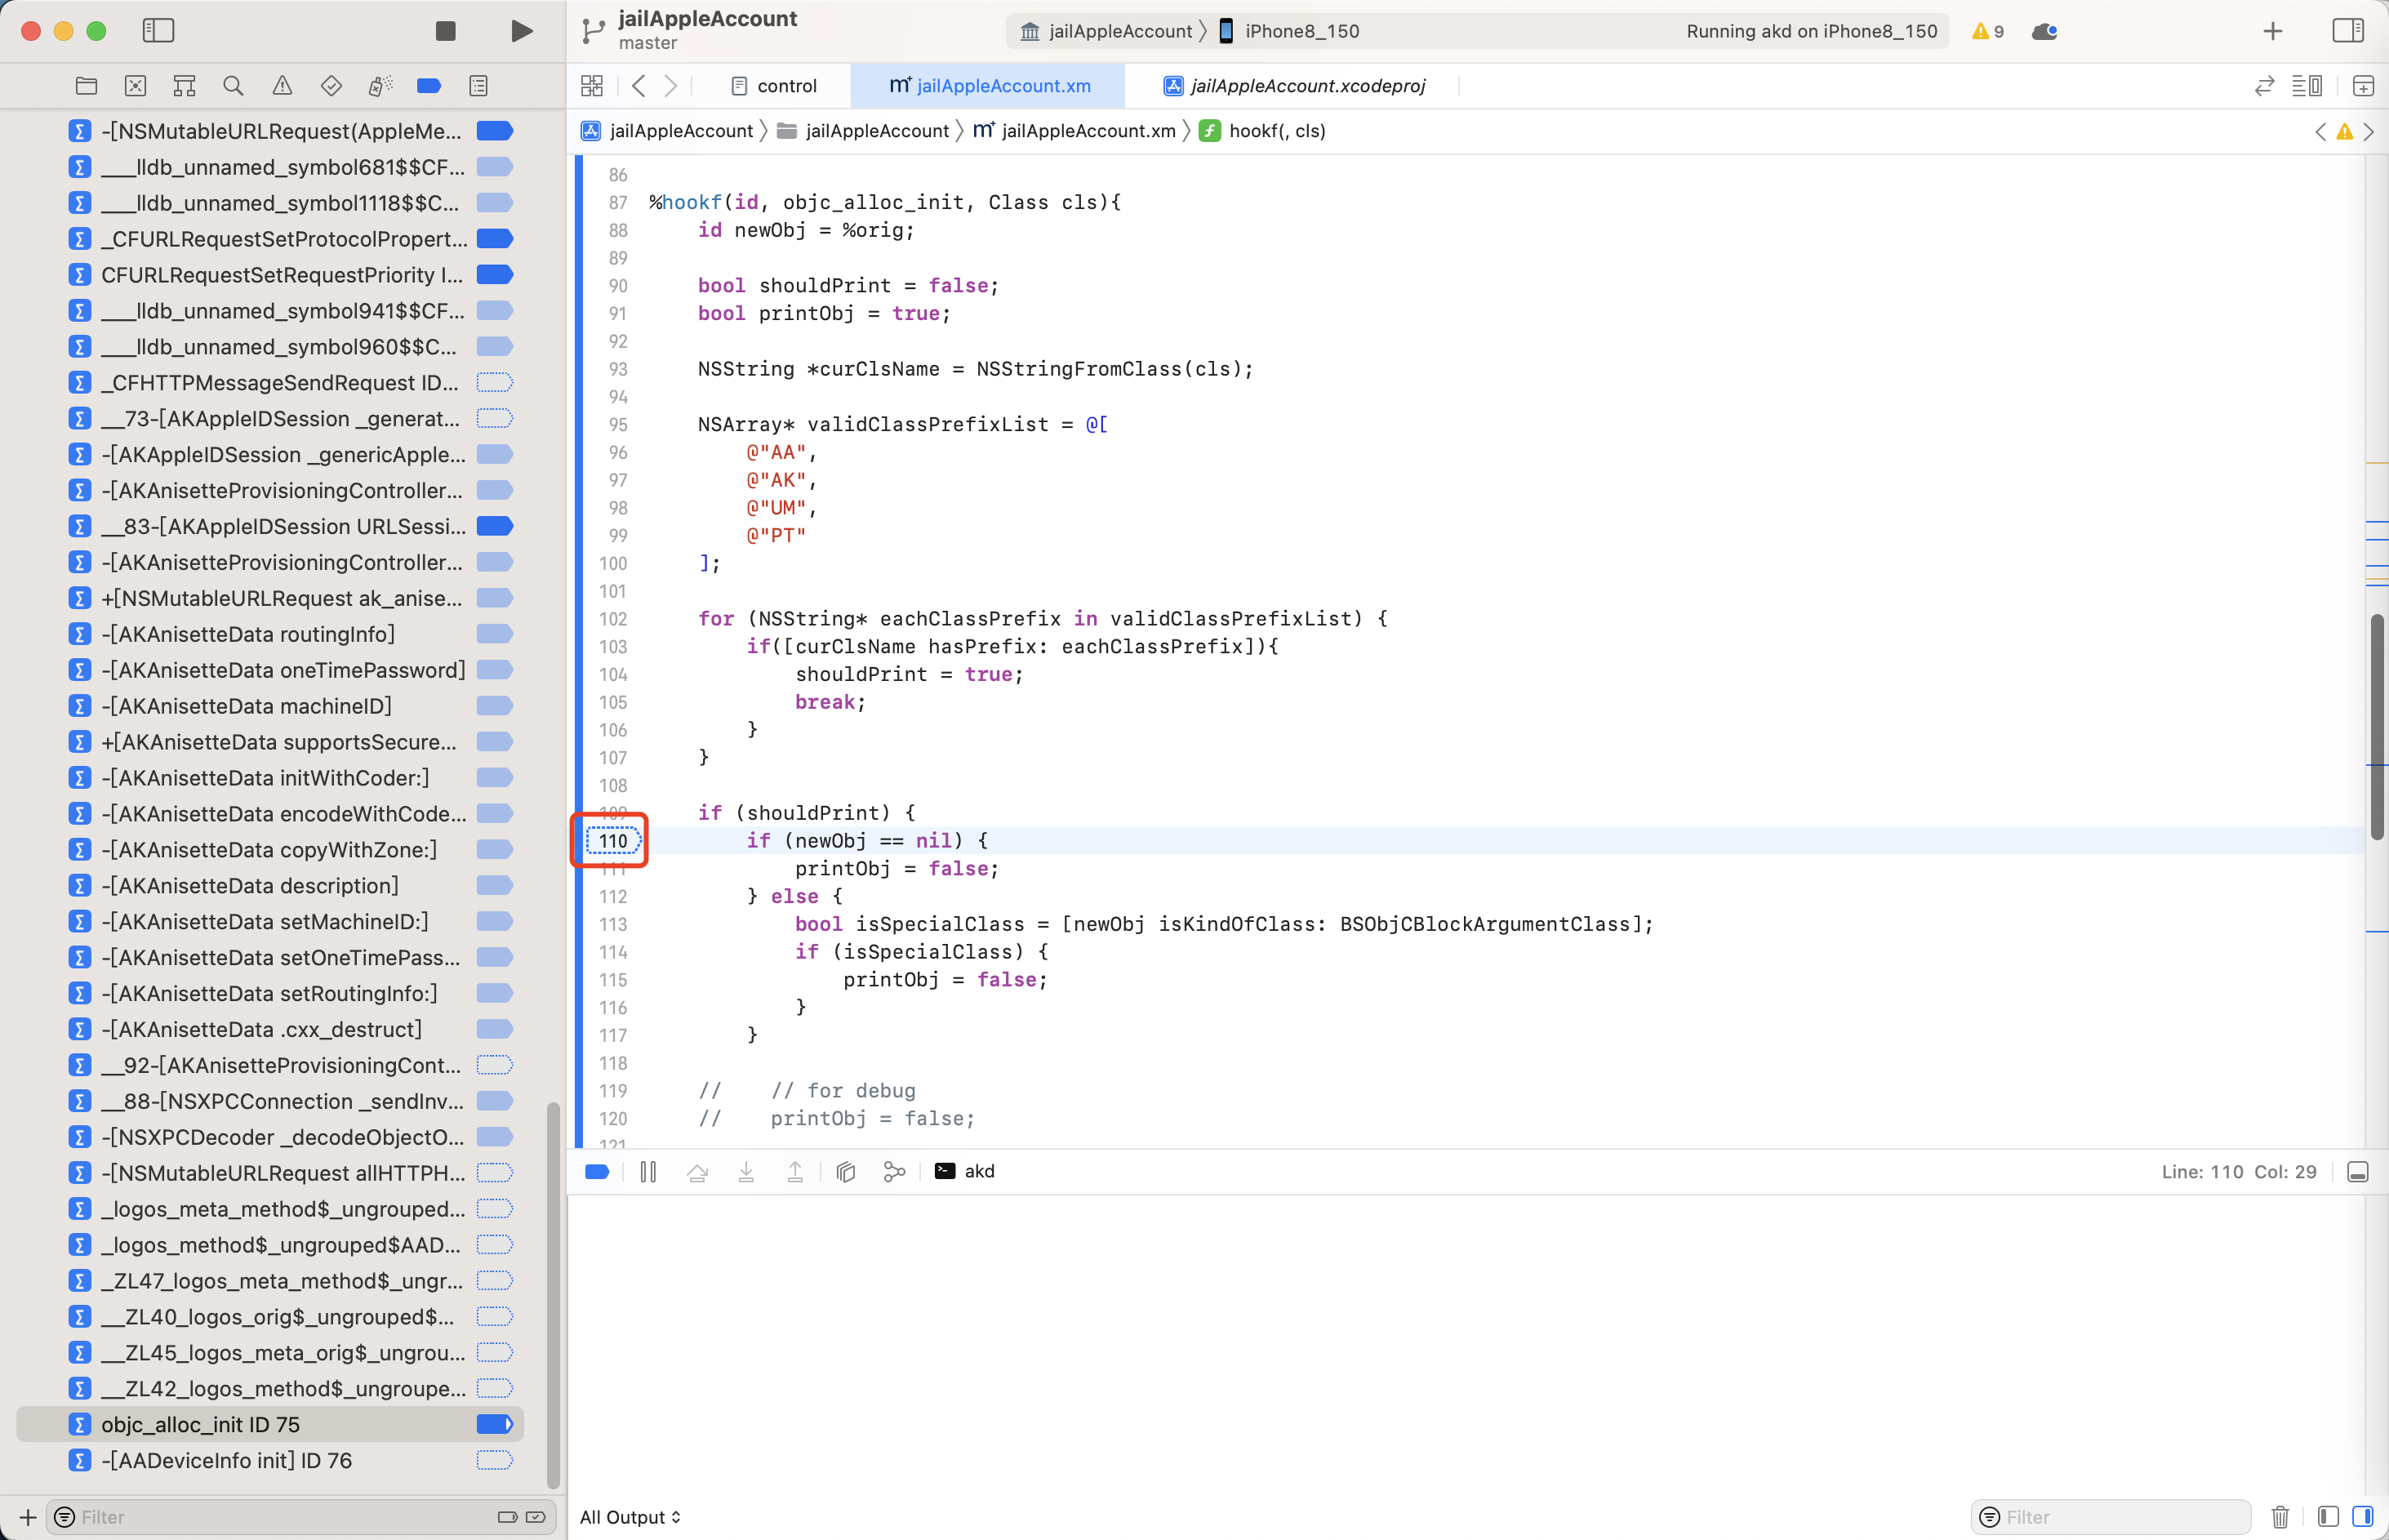Switch to the control tab

tap(774, 86)
